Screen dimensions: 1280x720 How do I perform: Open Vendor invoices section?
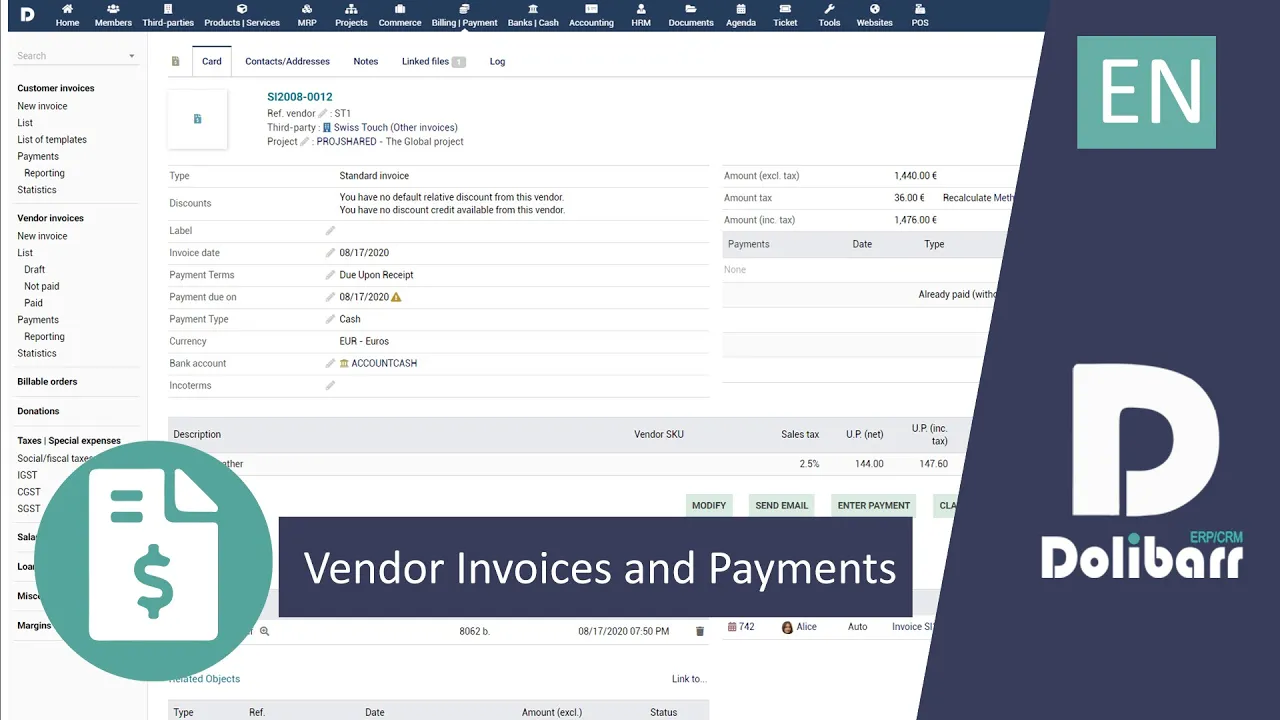point(50,218)
